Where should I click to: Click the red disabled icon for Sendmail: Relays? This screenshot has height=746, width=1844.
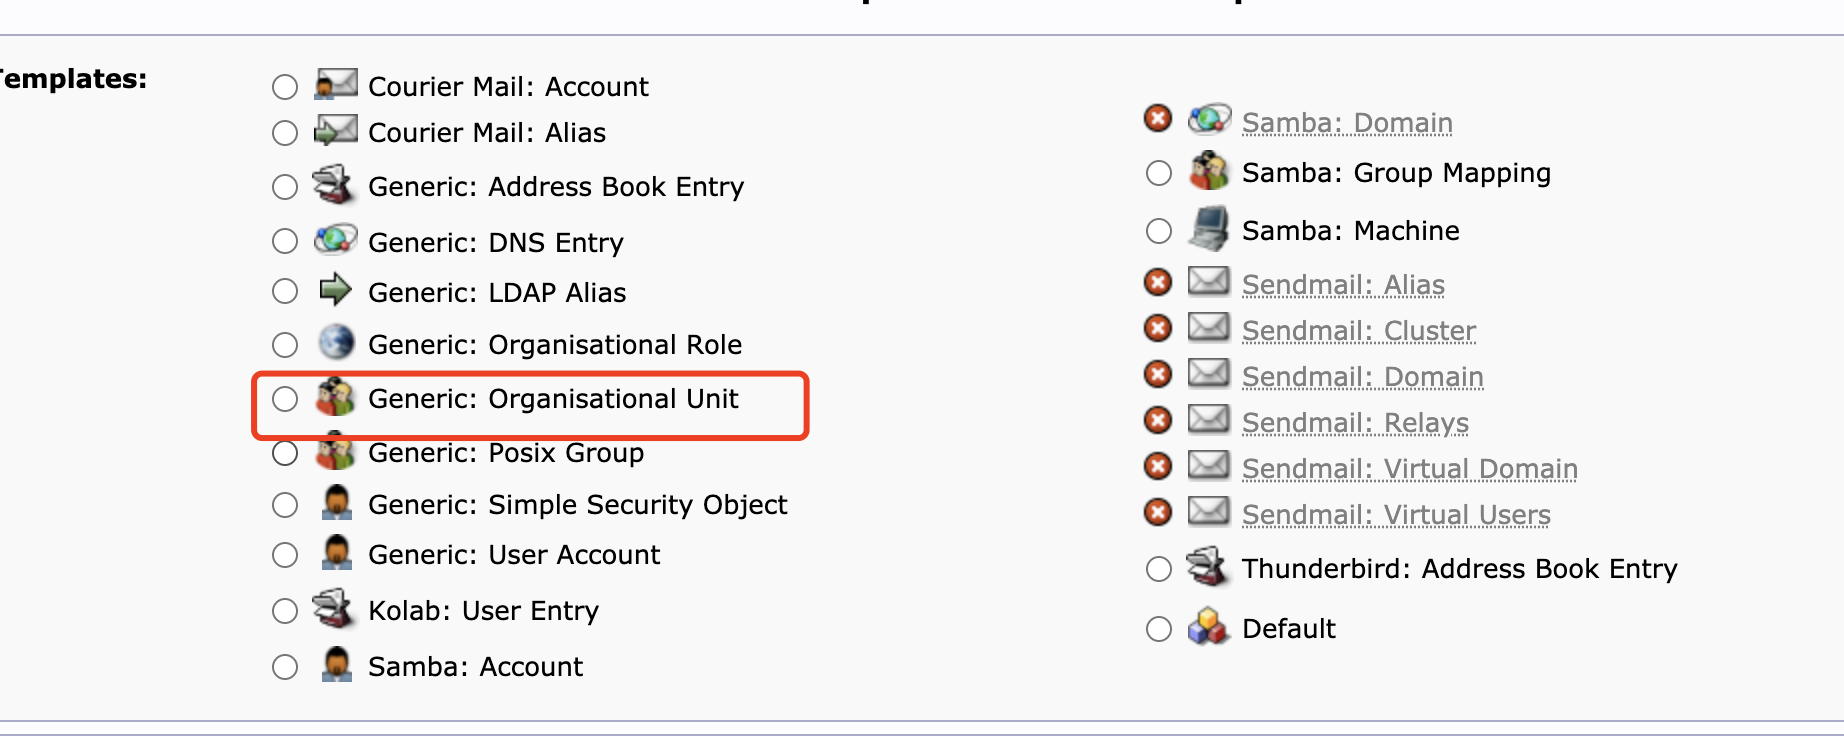click(x=1158, y=420)
